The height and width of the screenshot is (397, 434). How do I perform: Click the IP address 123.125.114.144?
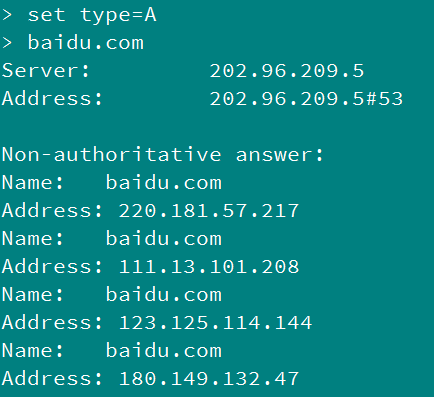pyautogui.click(x=215, y=323)
